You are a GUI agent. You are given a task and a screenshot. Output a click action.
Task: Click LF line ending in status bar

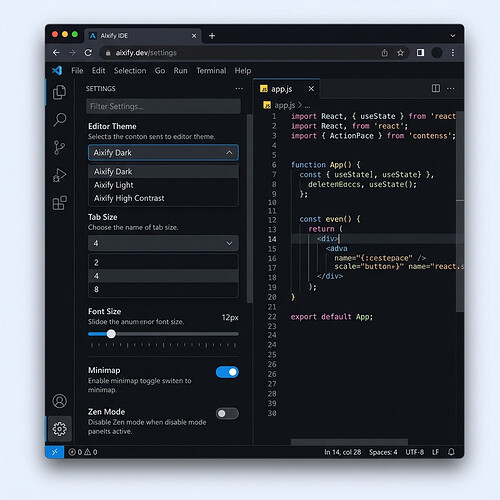click(x=435, y=452)
